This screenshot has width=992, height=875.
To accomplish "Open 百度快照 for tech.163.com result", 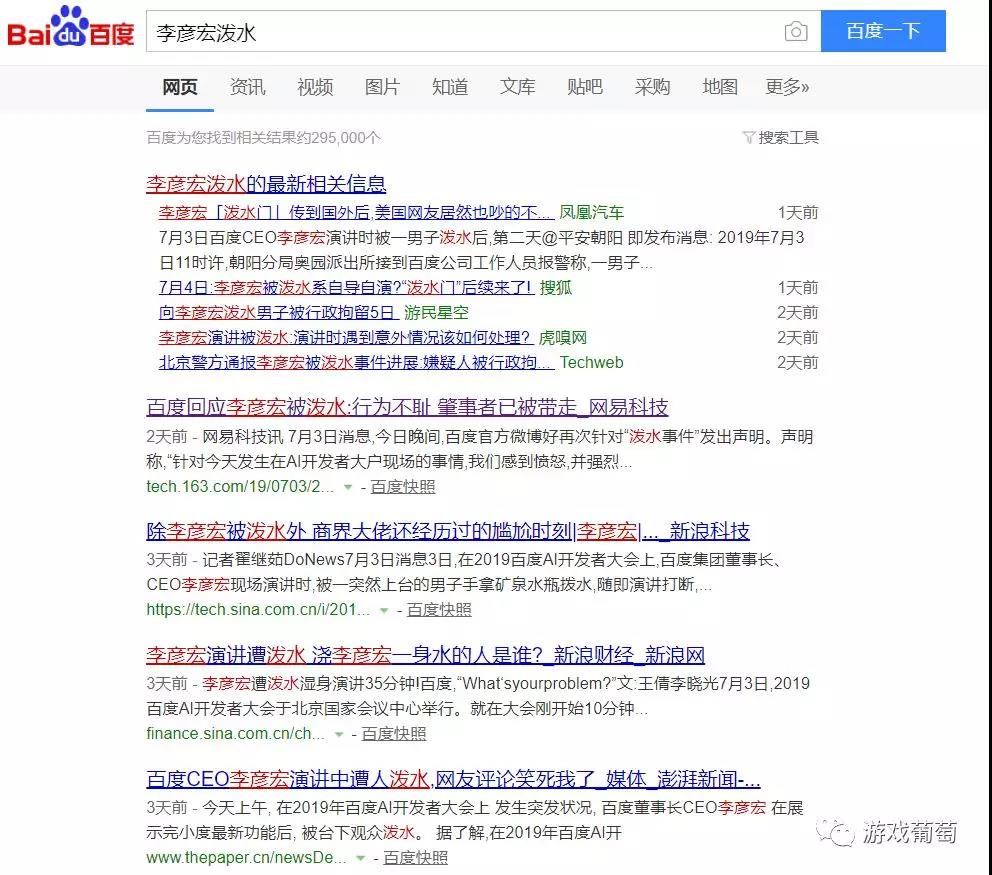I will pyautogui.click(x=402, y=487).
